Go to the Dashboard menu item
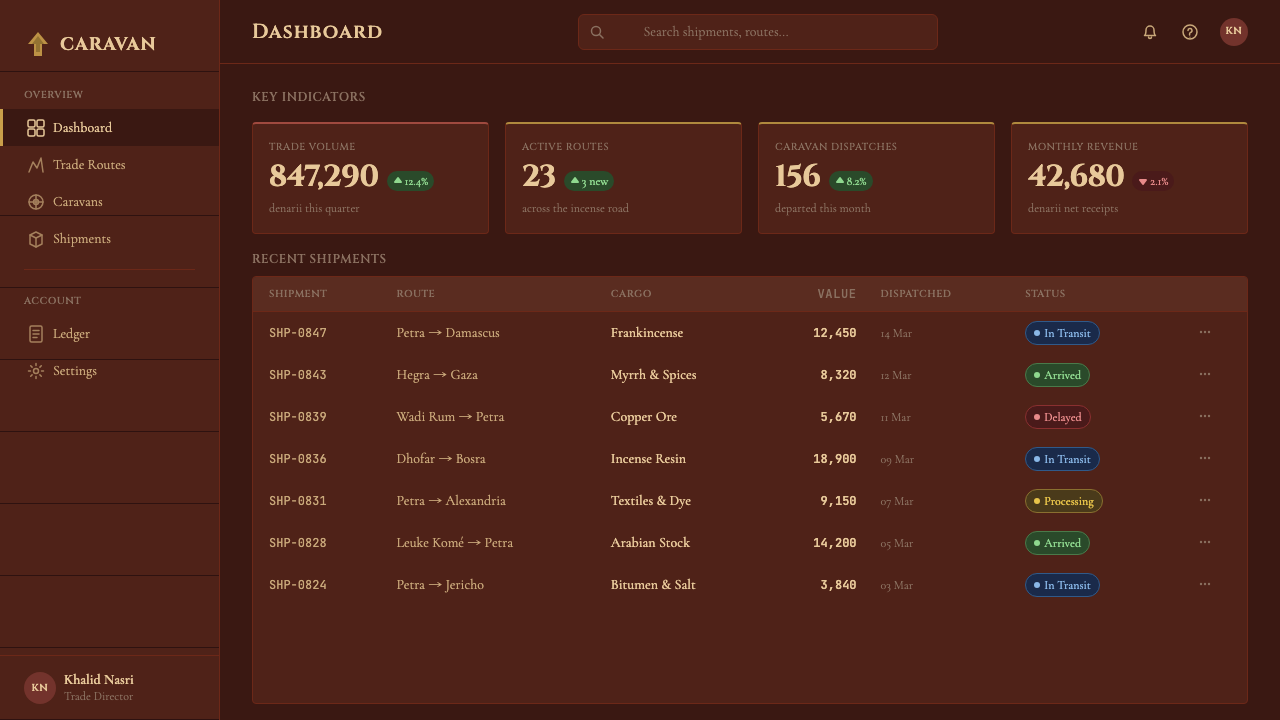1280x720 pixels. [x=110, y=128]
